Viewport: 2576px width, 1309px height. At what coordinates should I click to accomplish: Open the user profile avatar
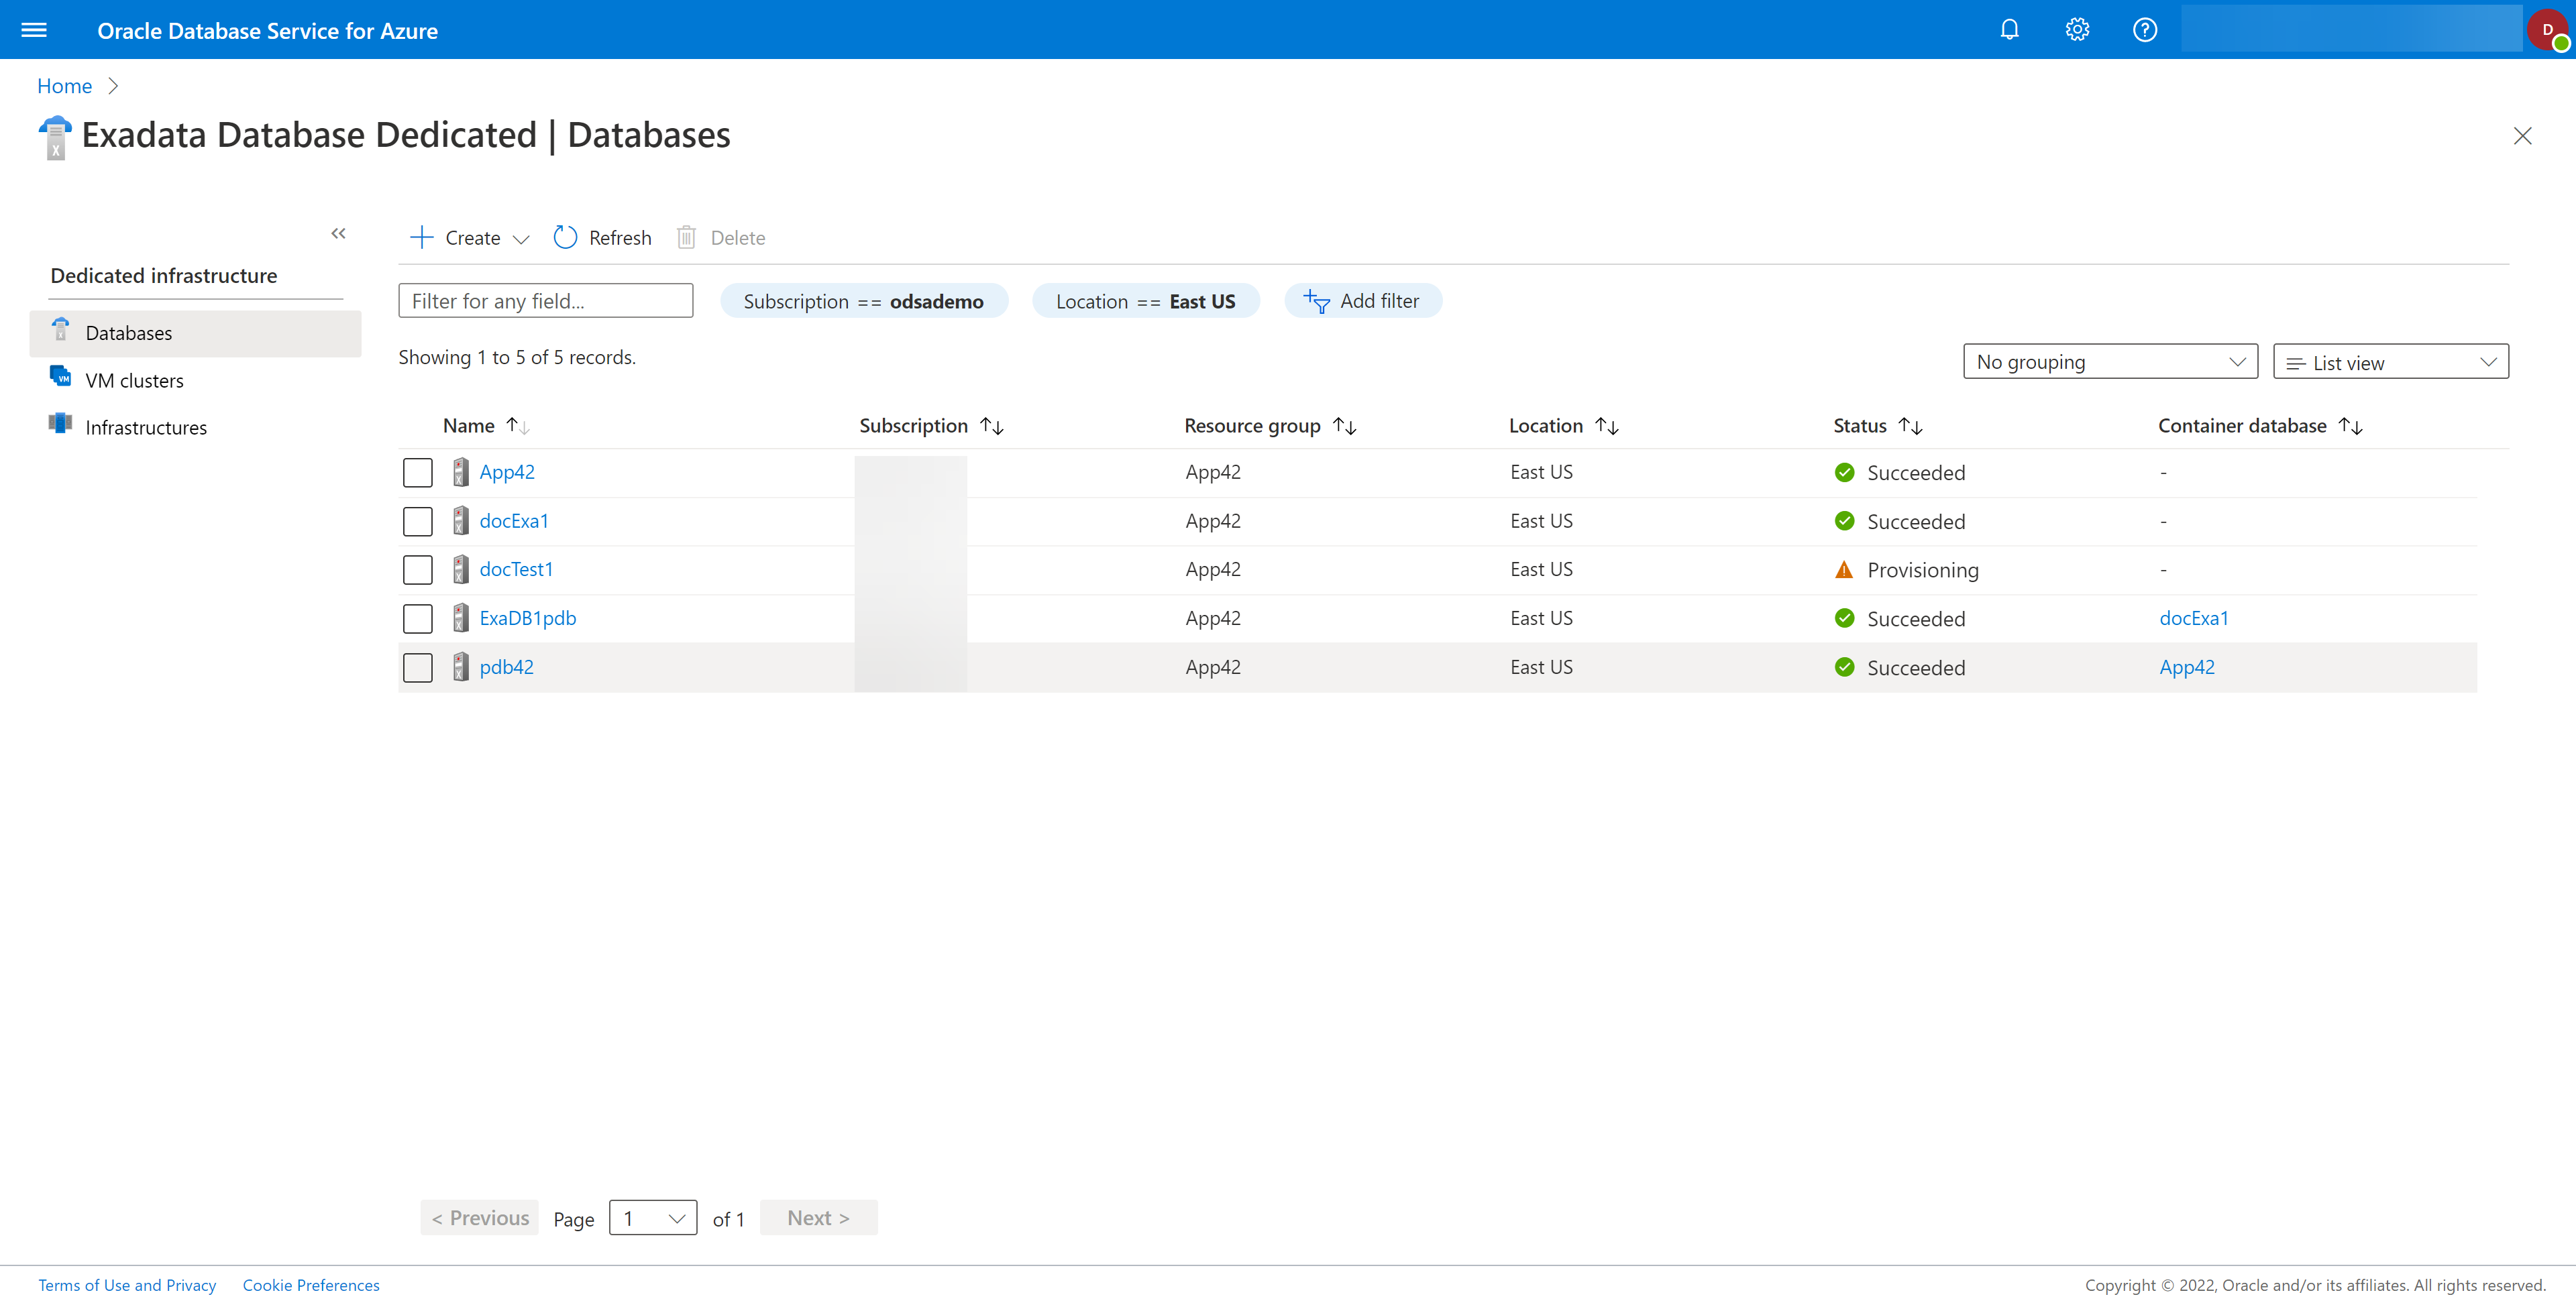click(x=2549, y=30)
